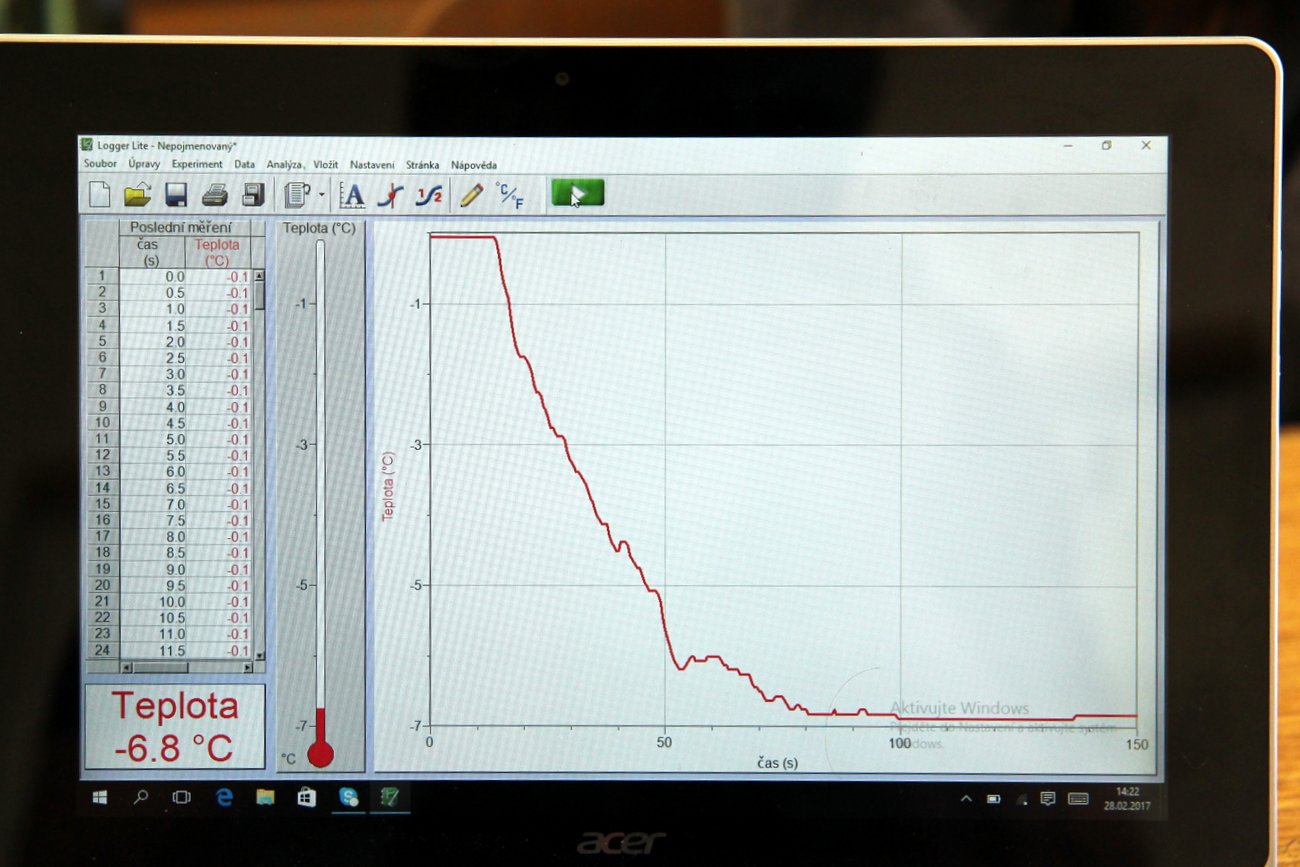Click the Autoscale graph icon
The width and height of the screenshot is (1300, 867).
pos(352,195)
